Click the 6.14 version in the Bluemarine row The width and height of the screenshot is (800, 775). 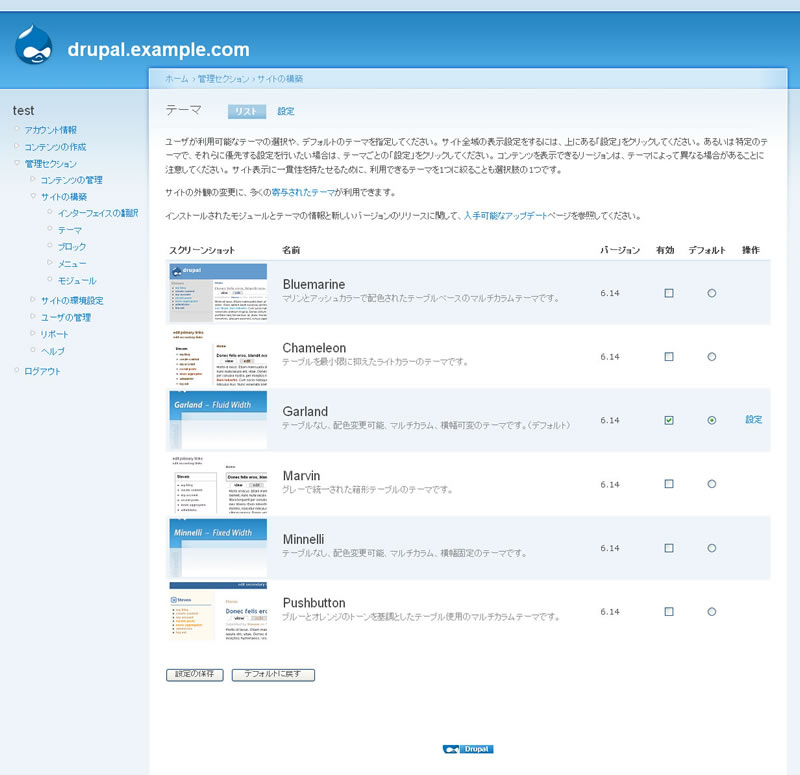[x=610, y=293]
